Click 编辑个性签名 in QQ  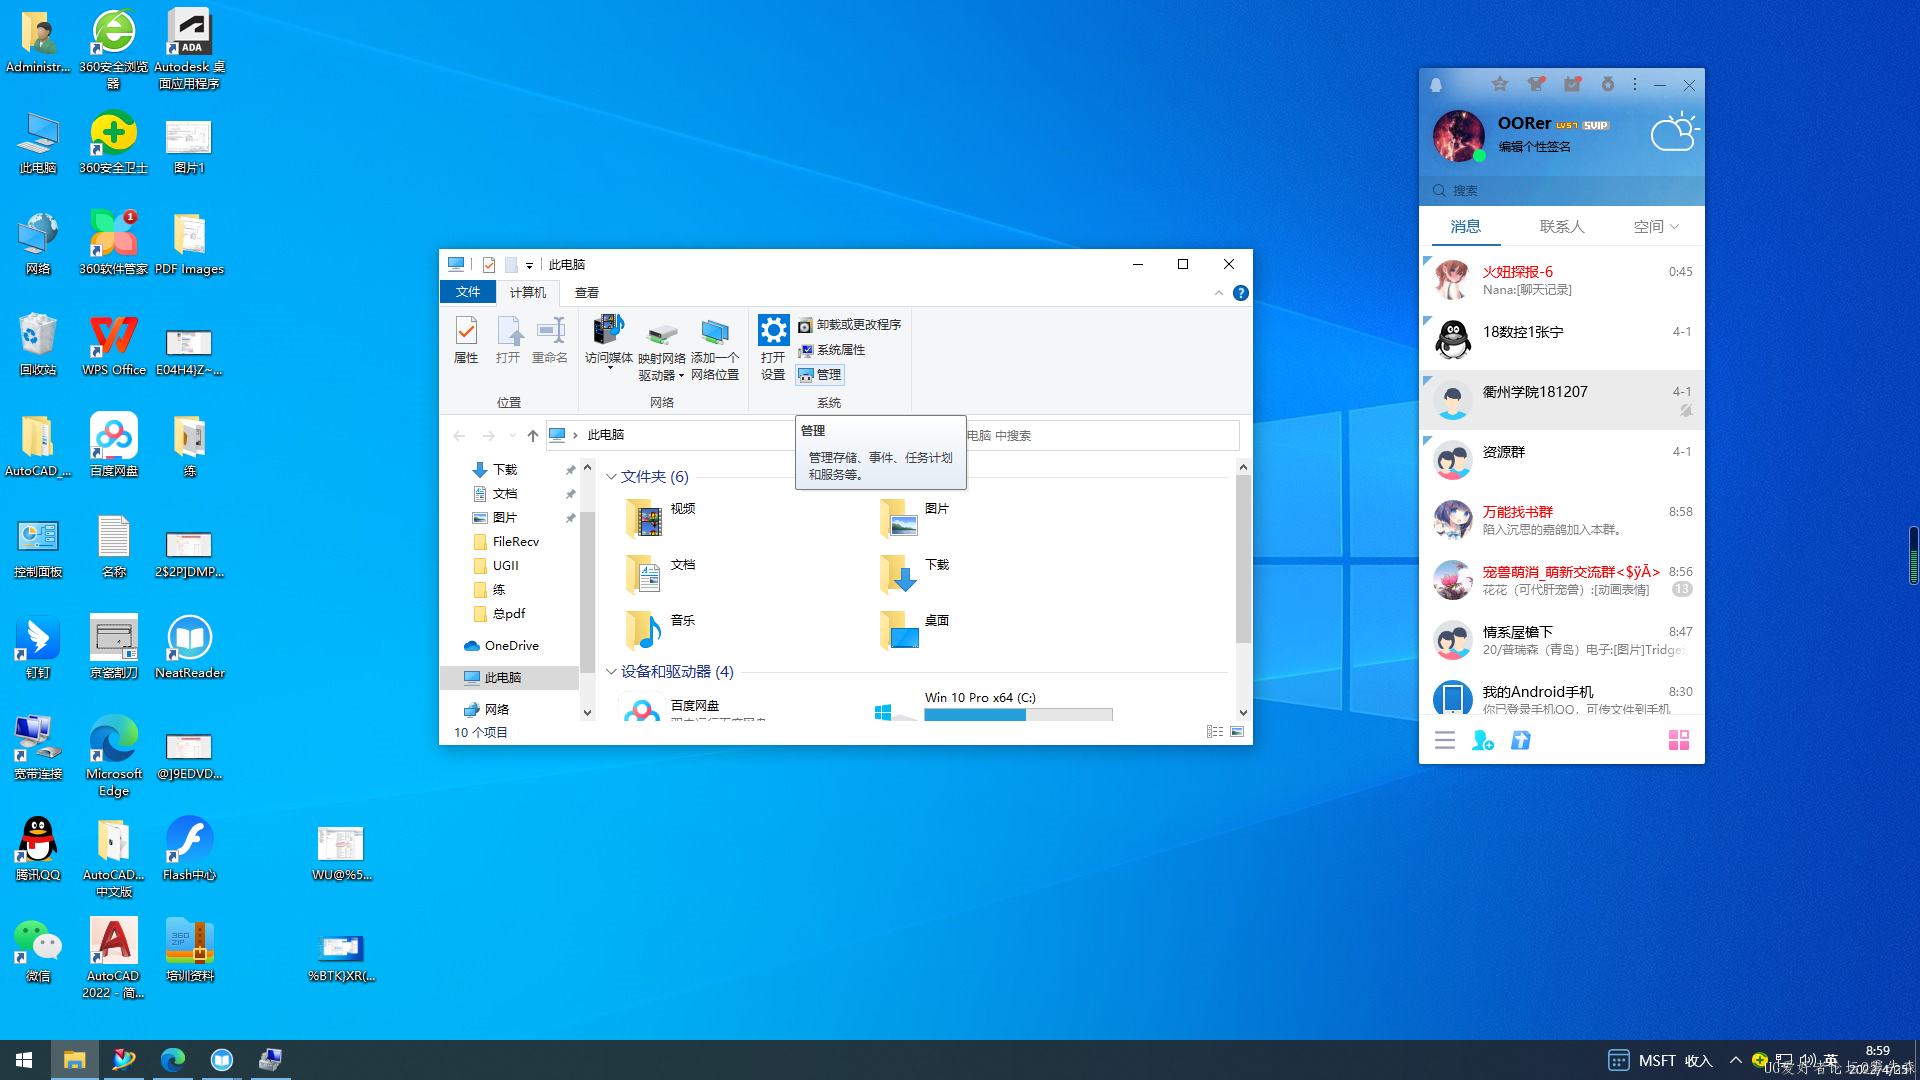point(1534,147)
